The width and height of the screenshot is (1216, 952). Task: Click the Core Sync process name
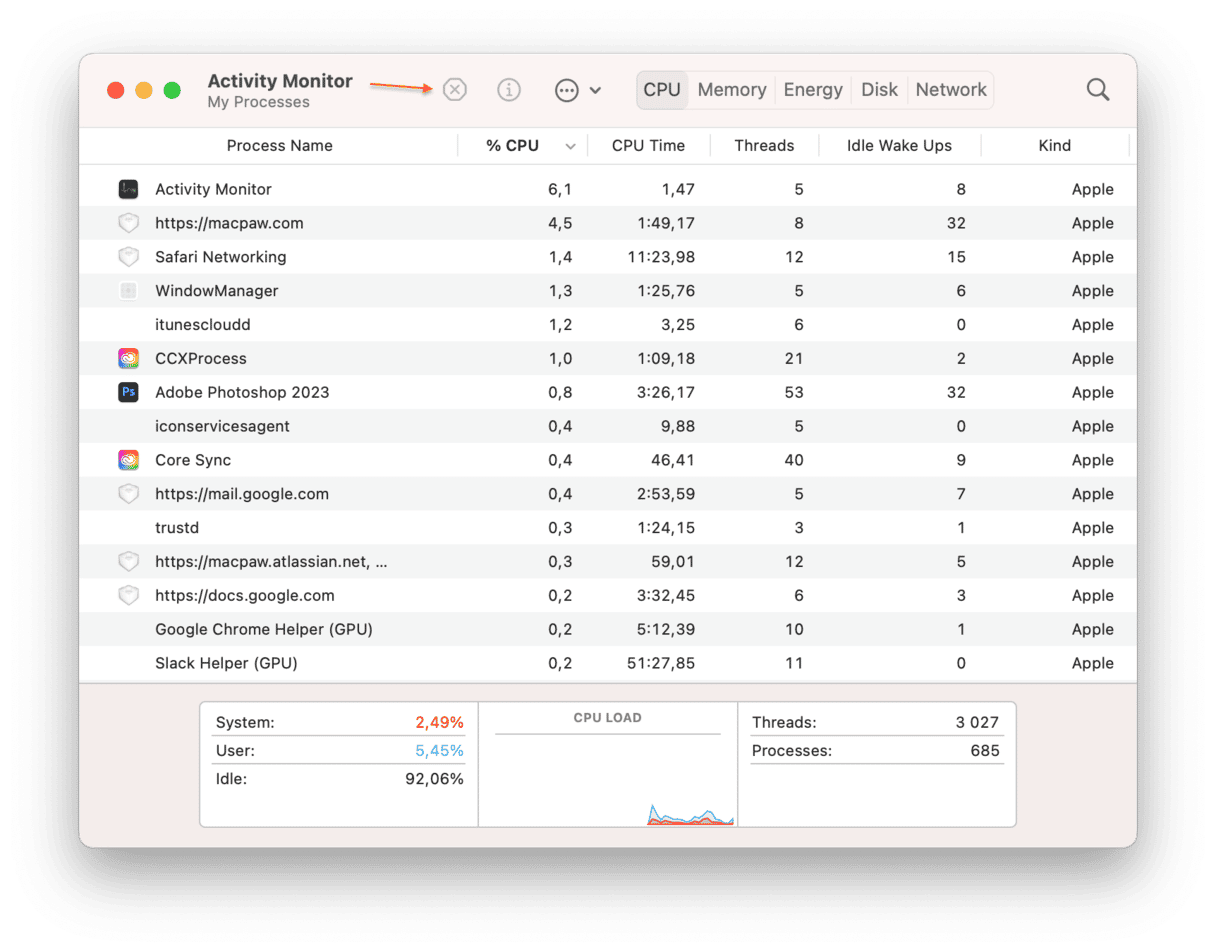(x=193, y=460)
